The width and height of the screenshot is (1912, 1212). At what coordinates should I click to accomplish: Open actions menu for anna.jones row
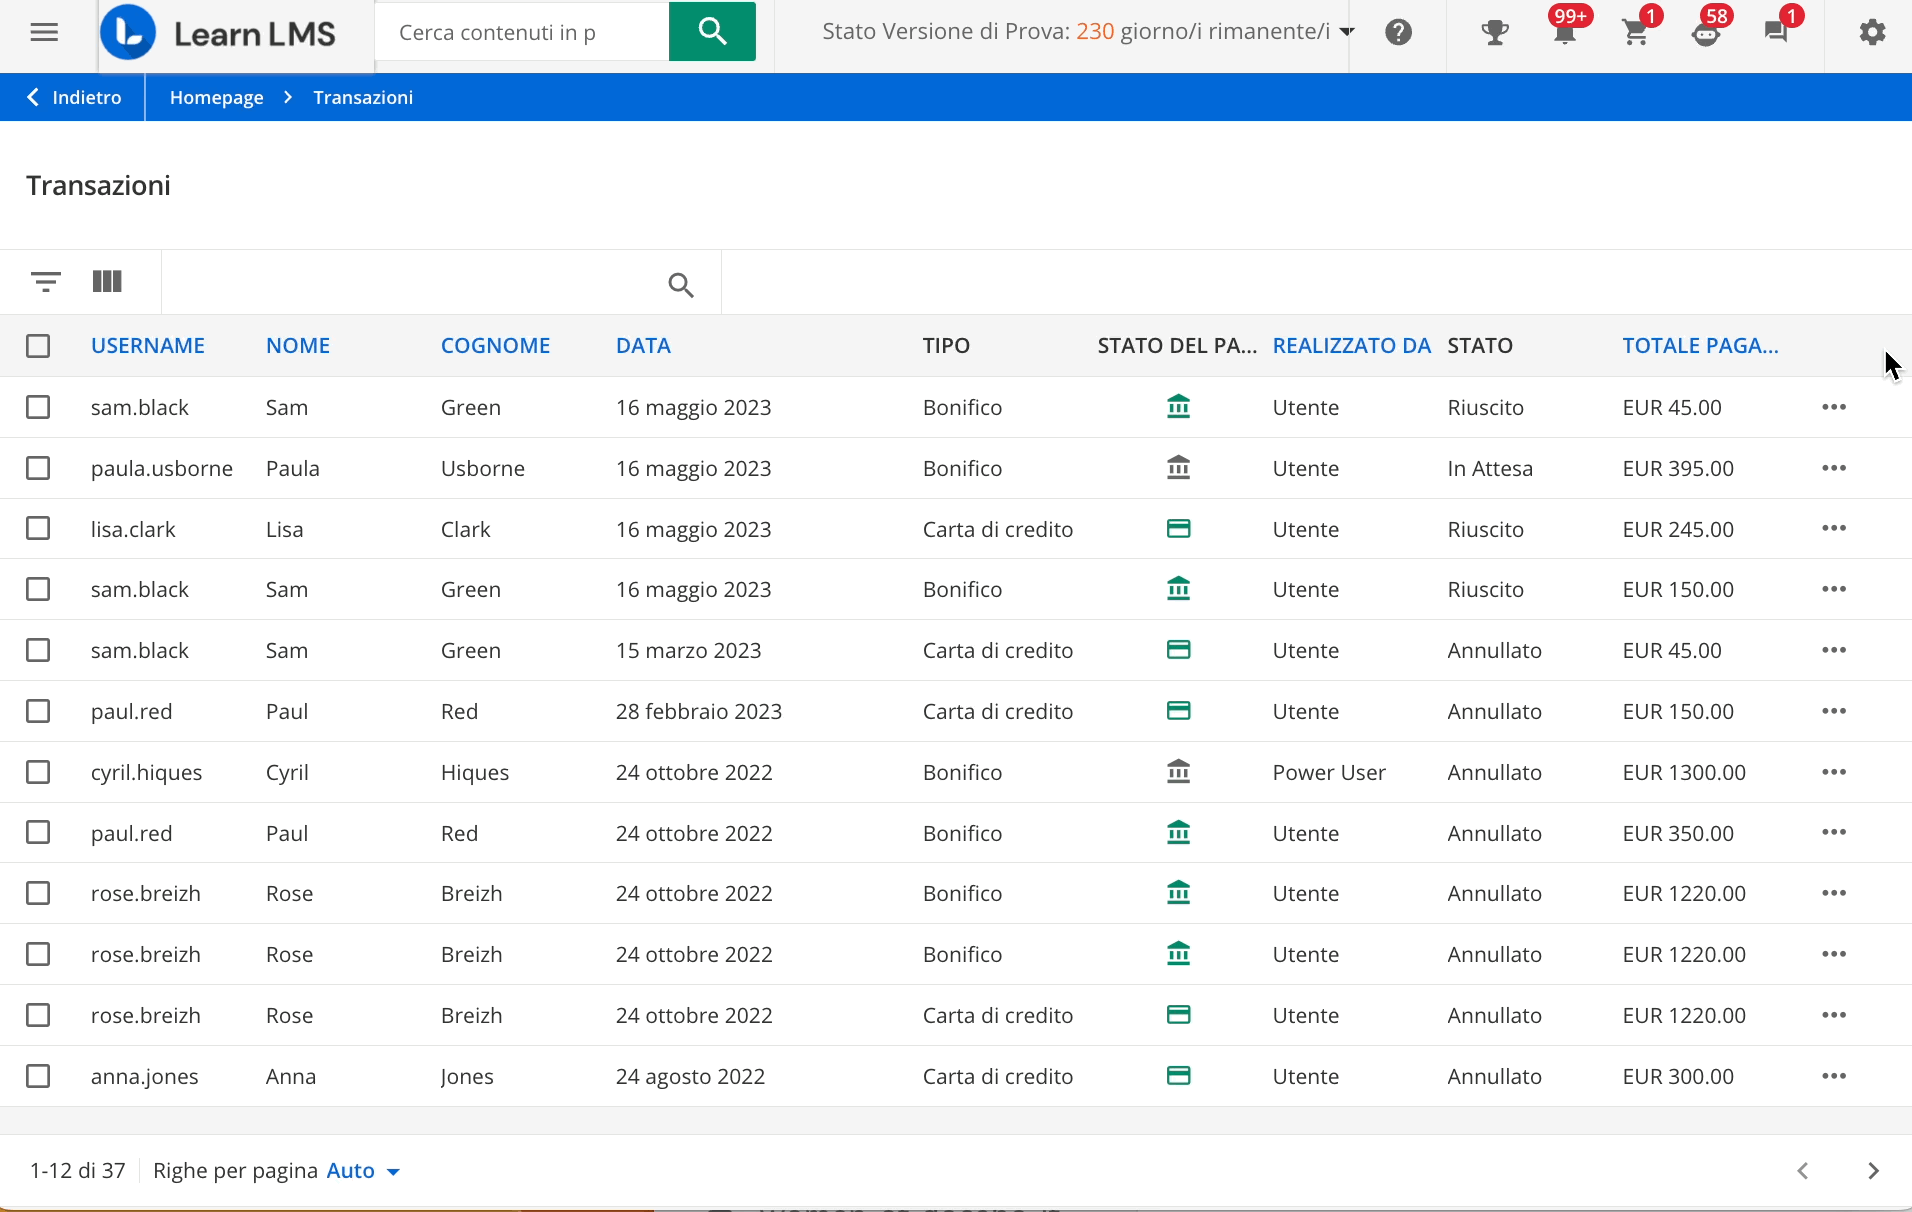point(1834,1076)
